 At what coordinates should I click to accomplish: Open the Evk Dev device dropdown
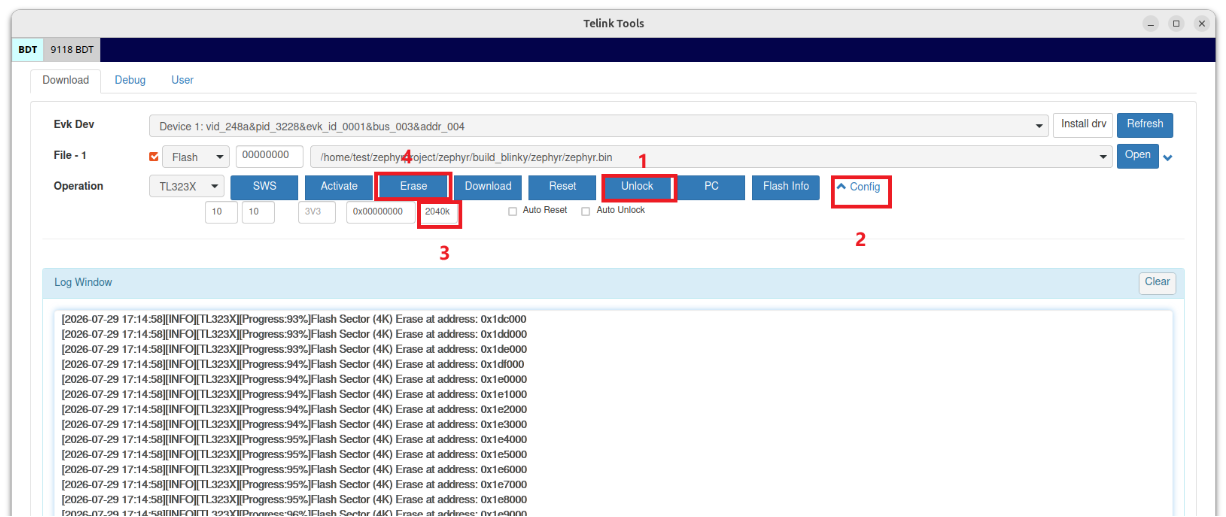tap(598, 126)
